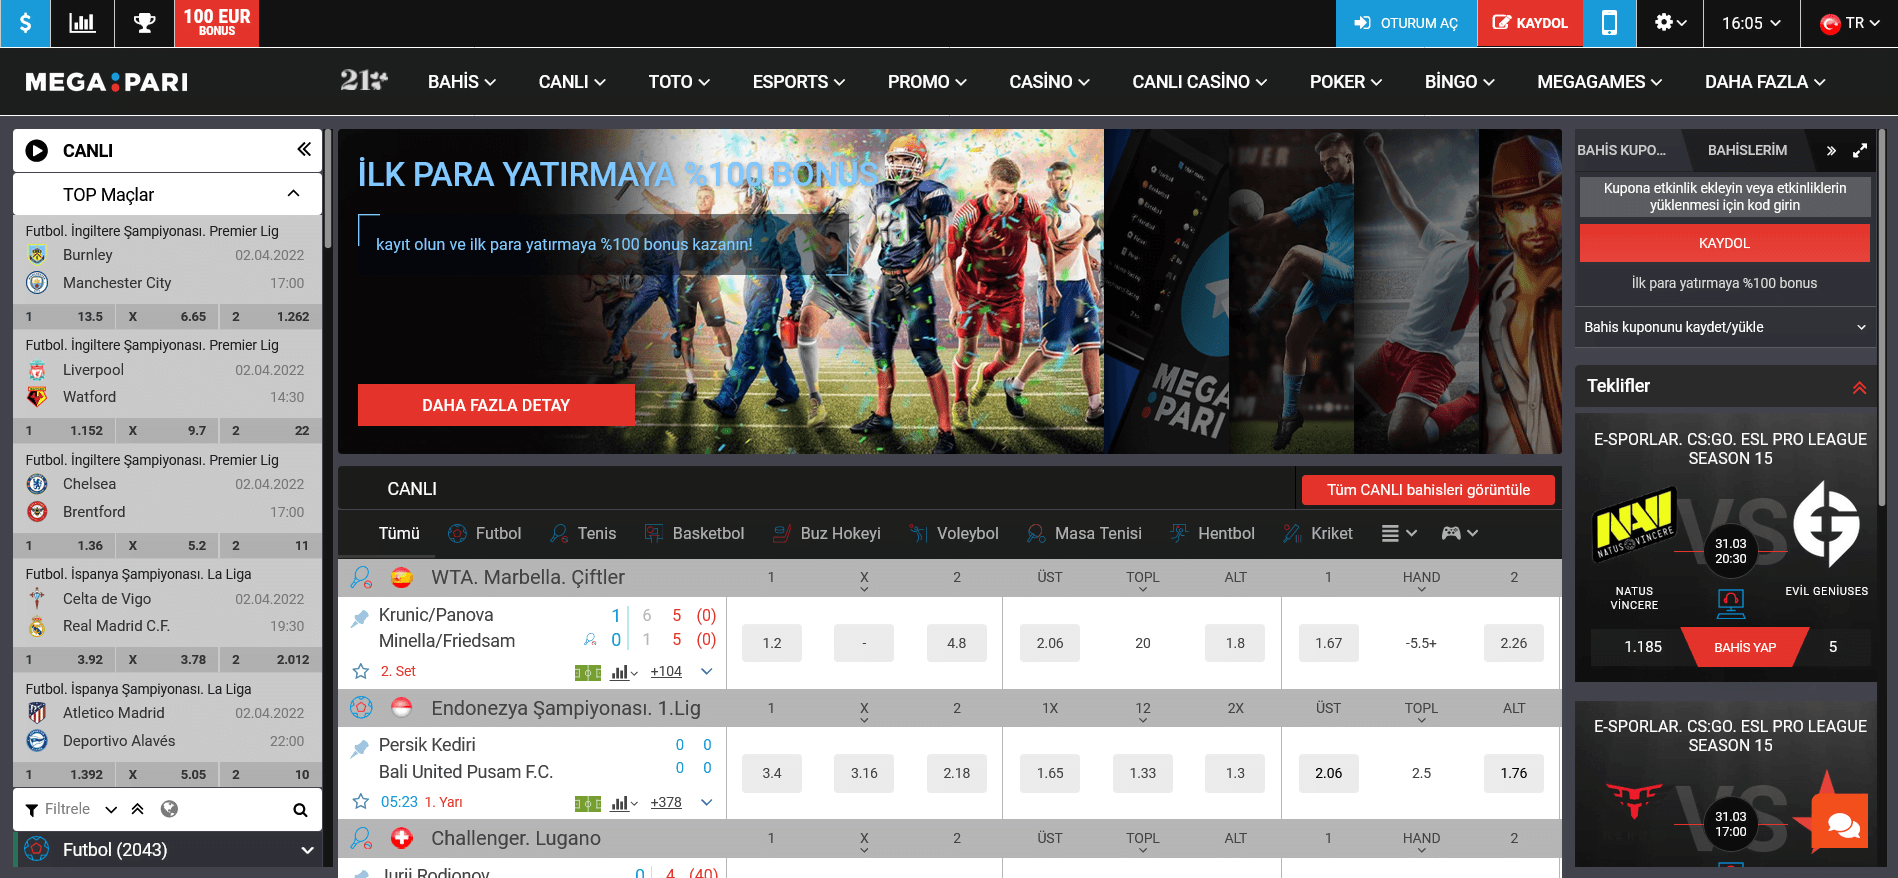Screen dimensions: 1898x878
Task: Filter live events by Tenis
Action: (583, 533)
